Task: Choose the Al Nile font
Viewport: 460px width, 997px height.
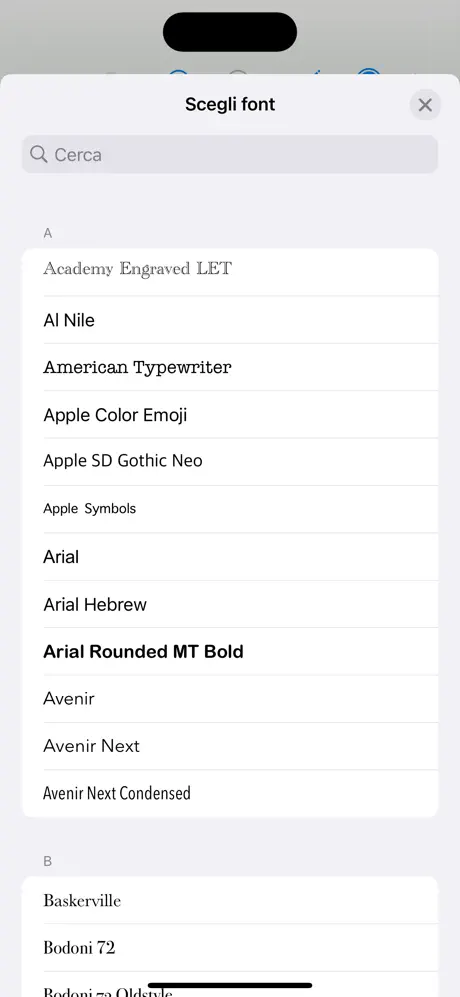Action: [x=230, y=320]
